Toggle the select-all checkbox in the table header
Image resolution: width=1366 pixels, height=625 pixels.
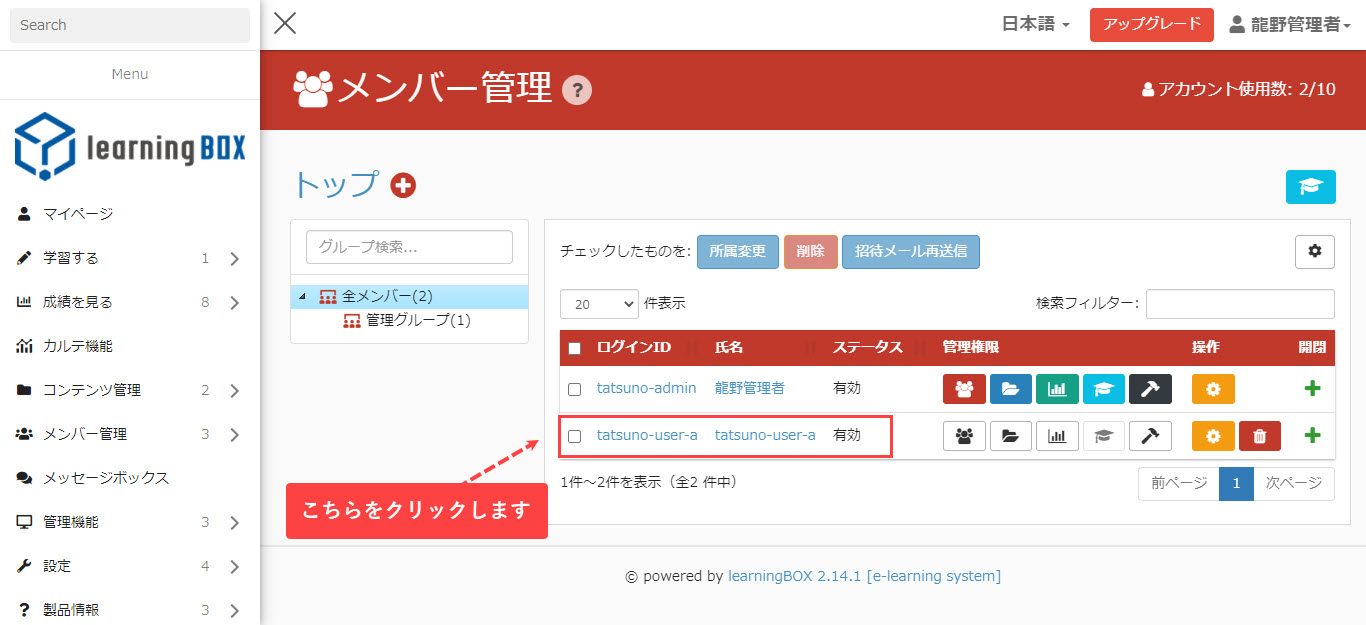(574, 348)
